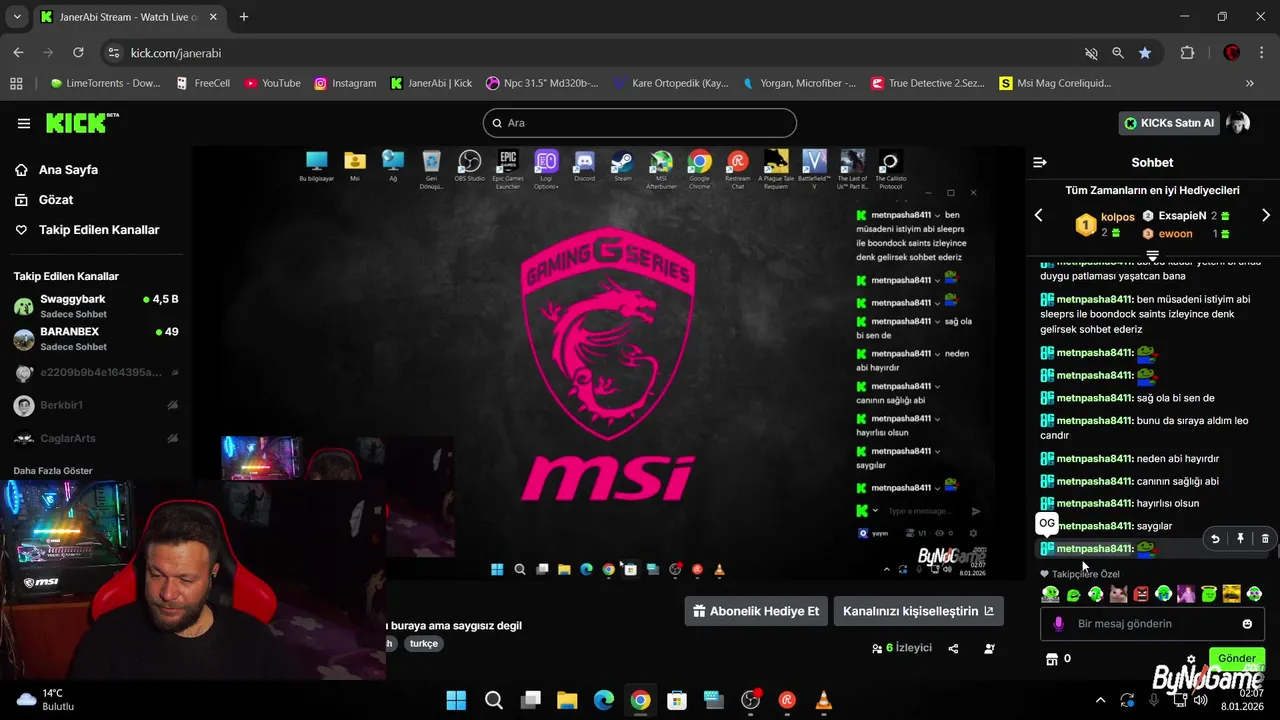Image resolution: width=1280 pixels, height=720 pixels.
Task: Insert the white cat emote
Action: point(1118,594)
